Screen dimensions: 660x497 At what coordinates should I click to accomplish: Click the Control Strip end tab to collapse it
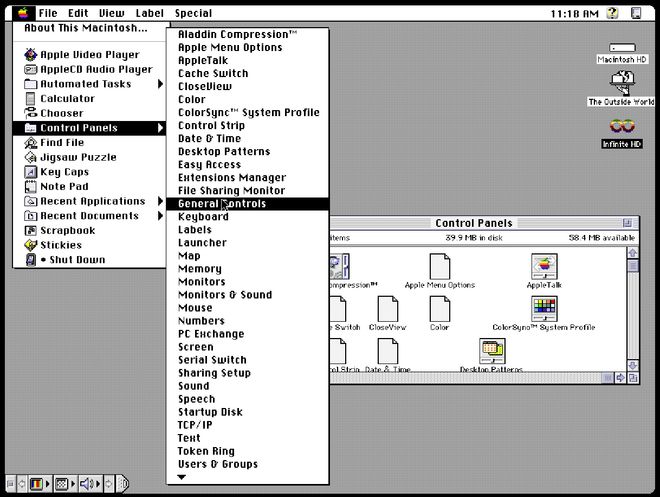122,484
